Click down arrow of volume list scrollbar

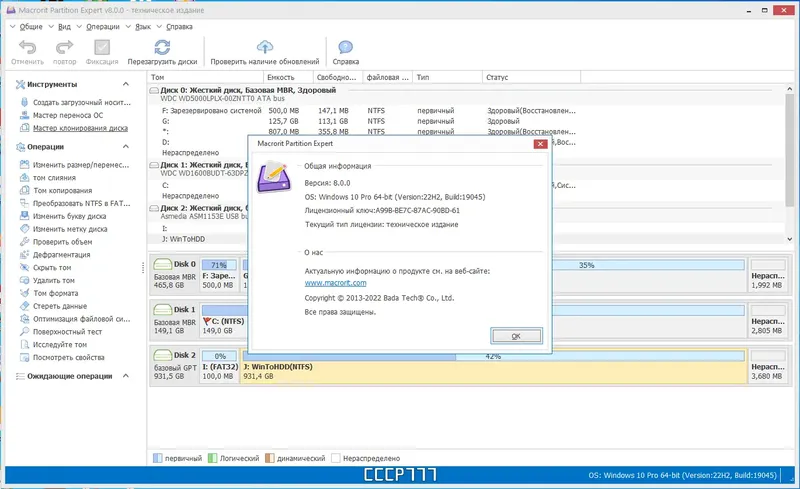789,239
